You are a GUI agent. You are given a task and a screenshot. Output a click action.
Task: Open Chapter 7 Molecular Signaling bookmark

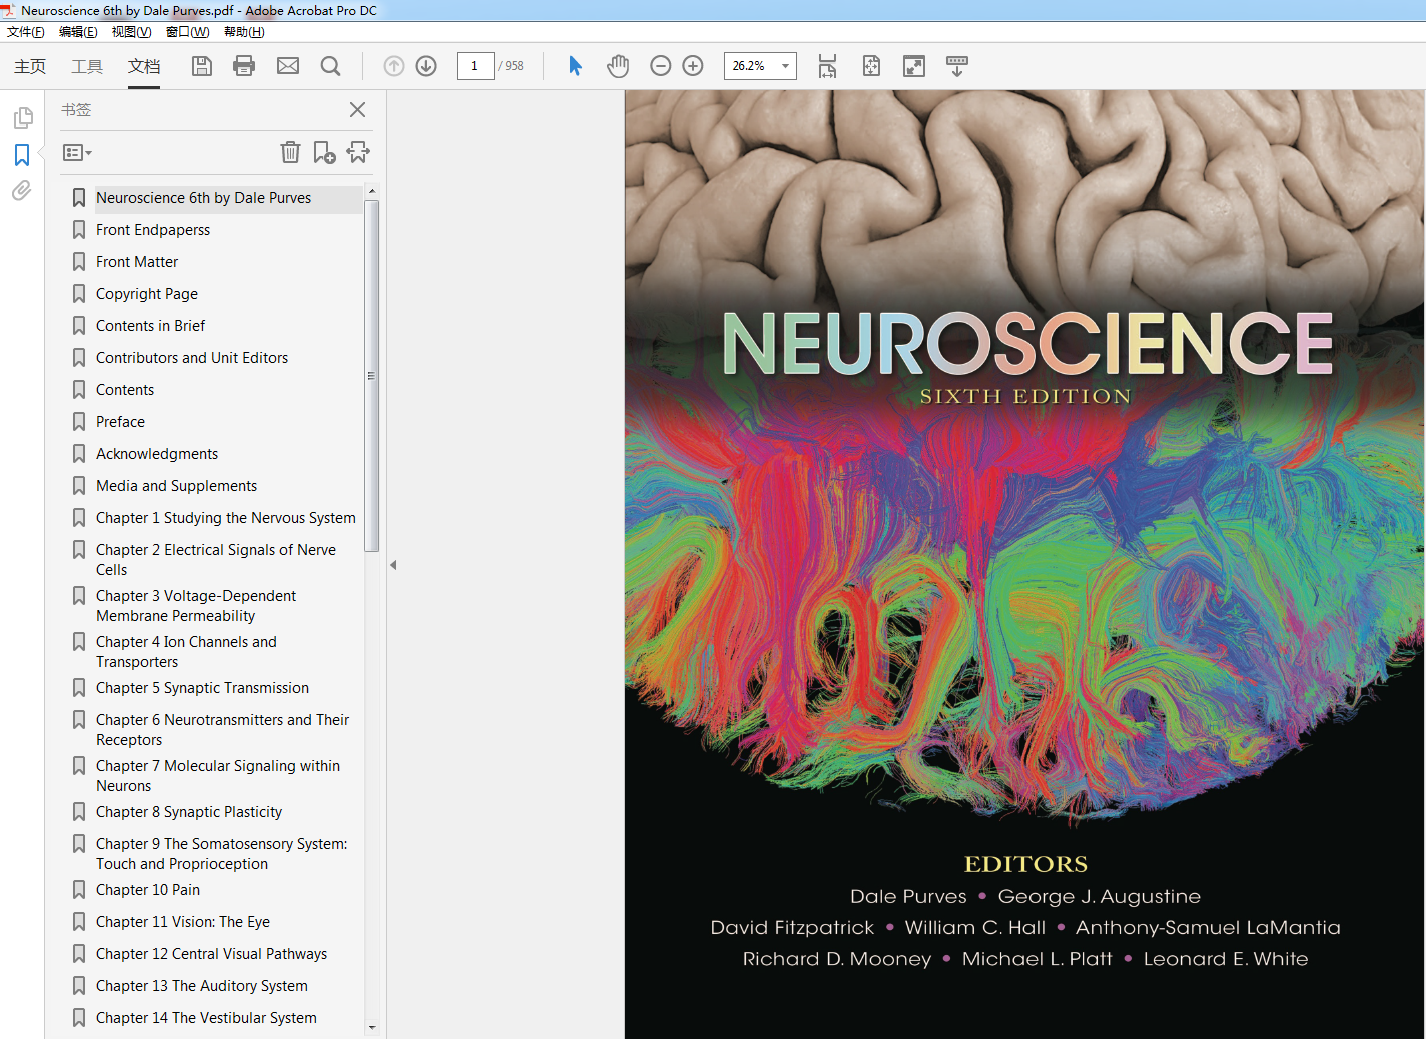[218, 776]
